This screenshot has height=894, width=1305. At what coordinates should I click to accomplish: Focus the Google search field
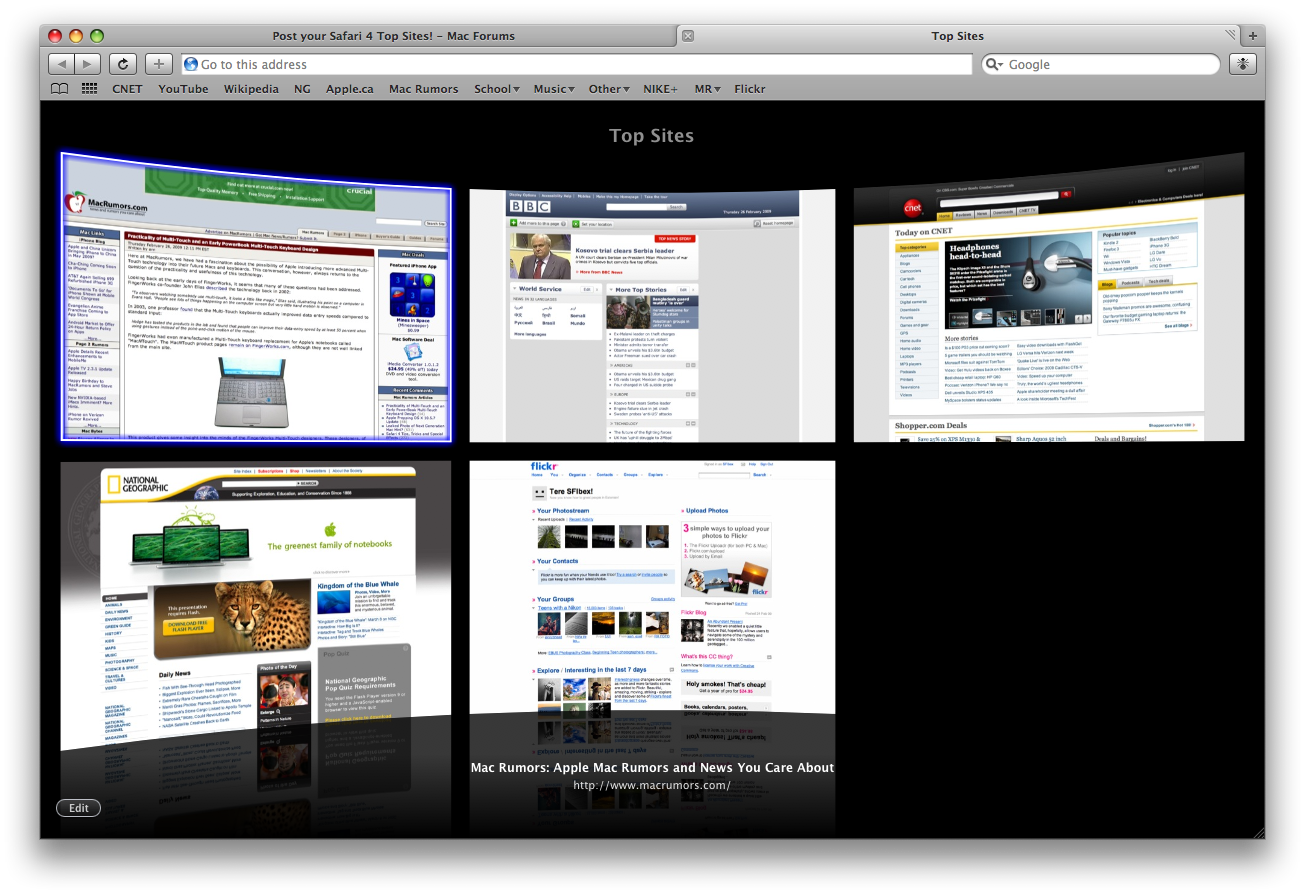[x=1100, y=64]
